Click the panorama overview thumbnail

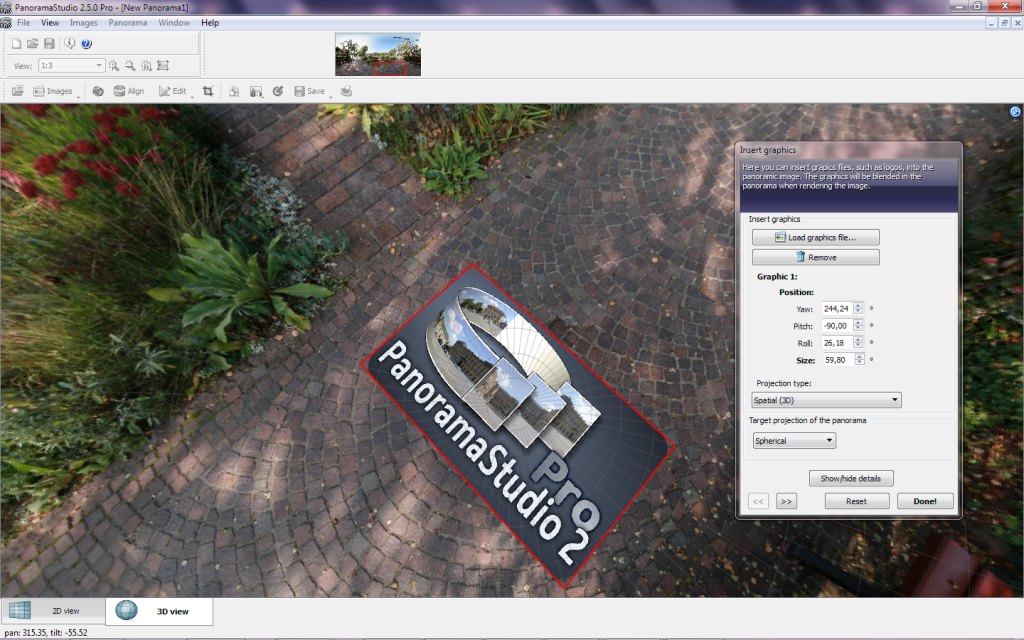[378, 54]
